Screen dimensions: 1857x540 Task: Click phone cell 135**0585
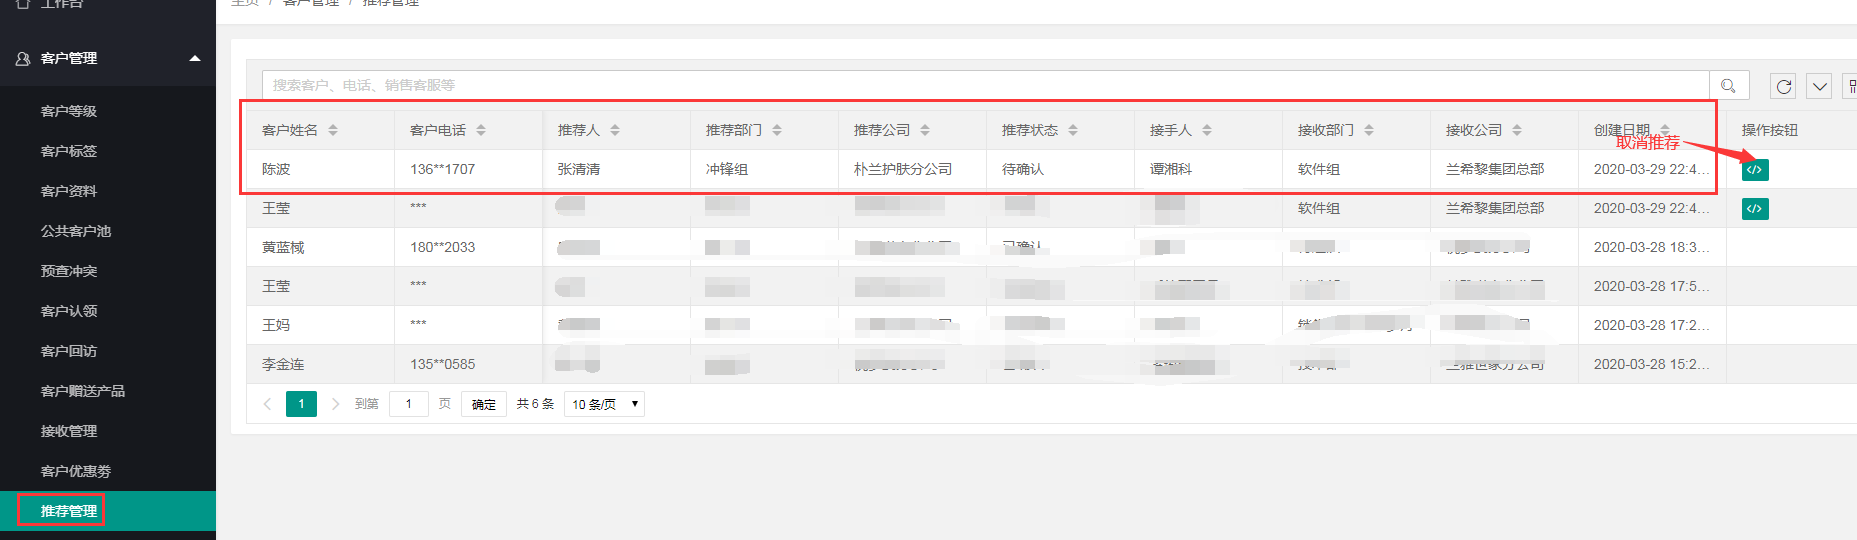click(x=442, y=365)
